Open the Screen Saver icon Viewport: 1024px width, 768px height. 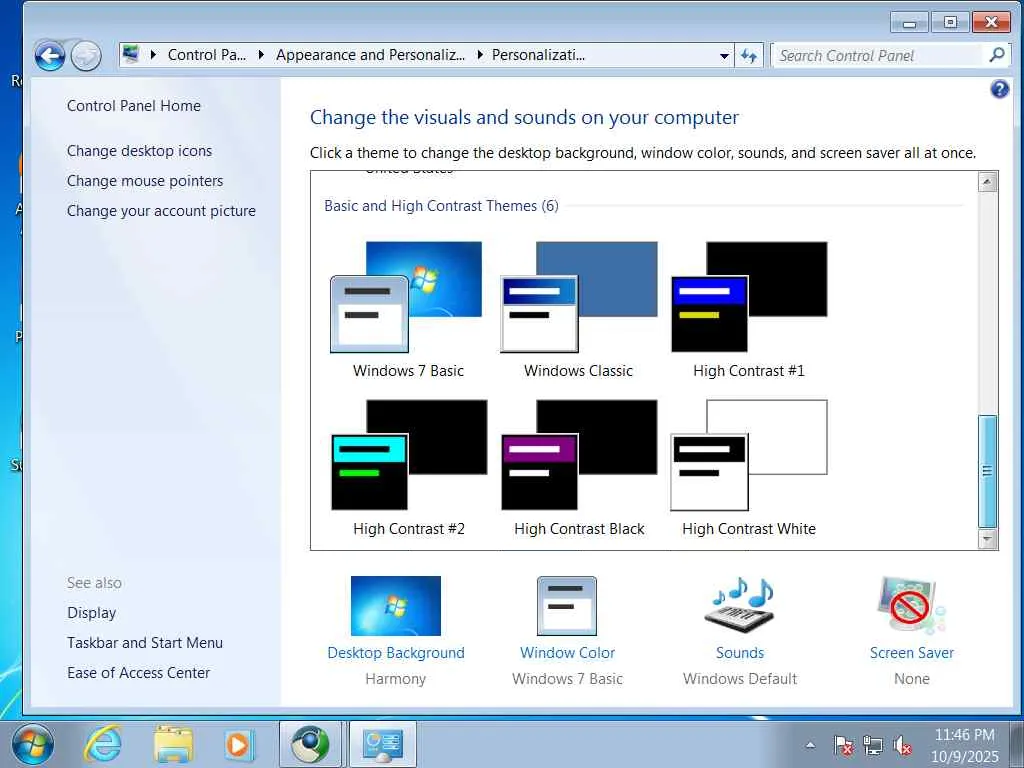(x=912, y=605)
